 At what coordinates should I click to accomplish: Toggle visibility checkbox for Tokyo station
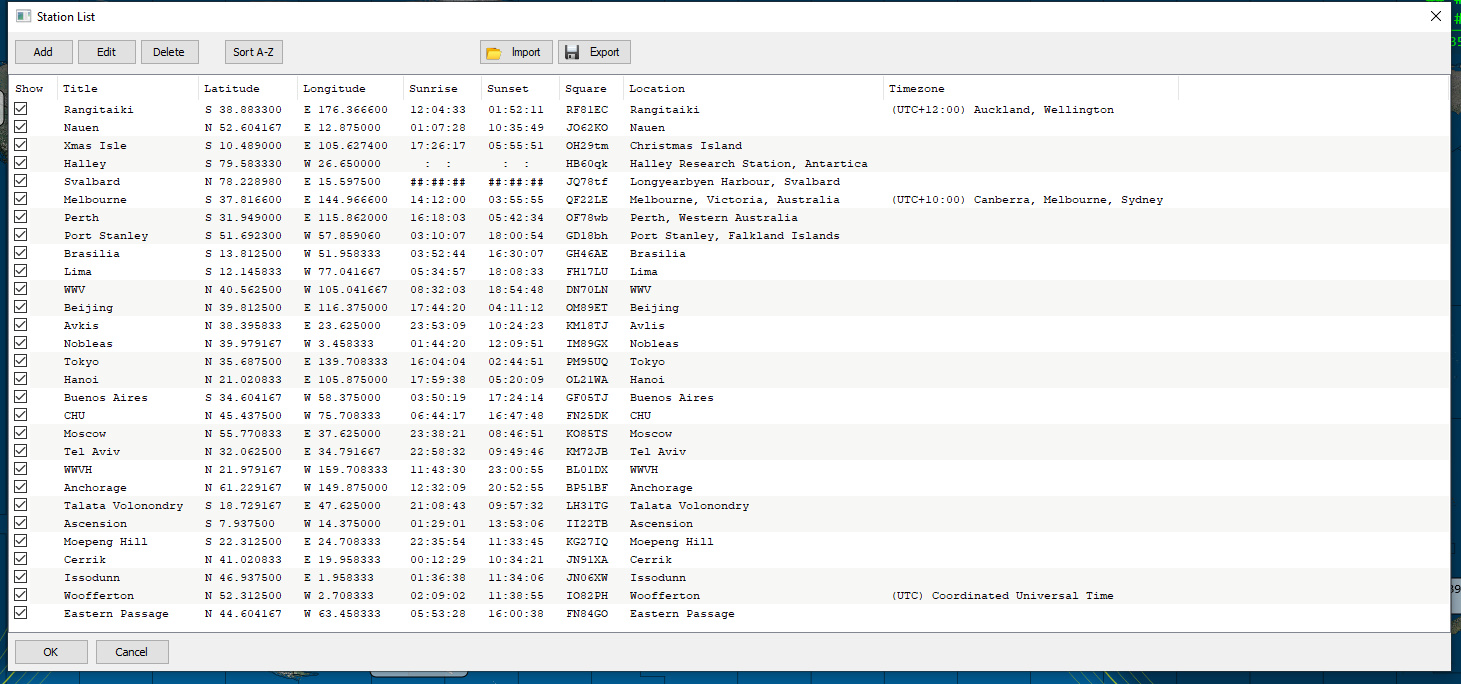(21, 361)
